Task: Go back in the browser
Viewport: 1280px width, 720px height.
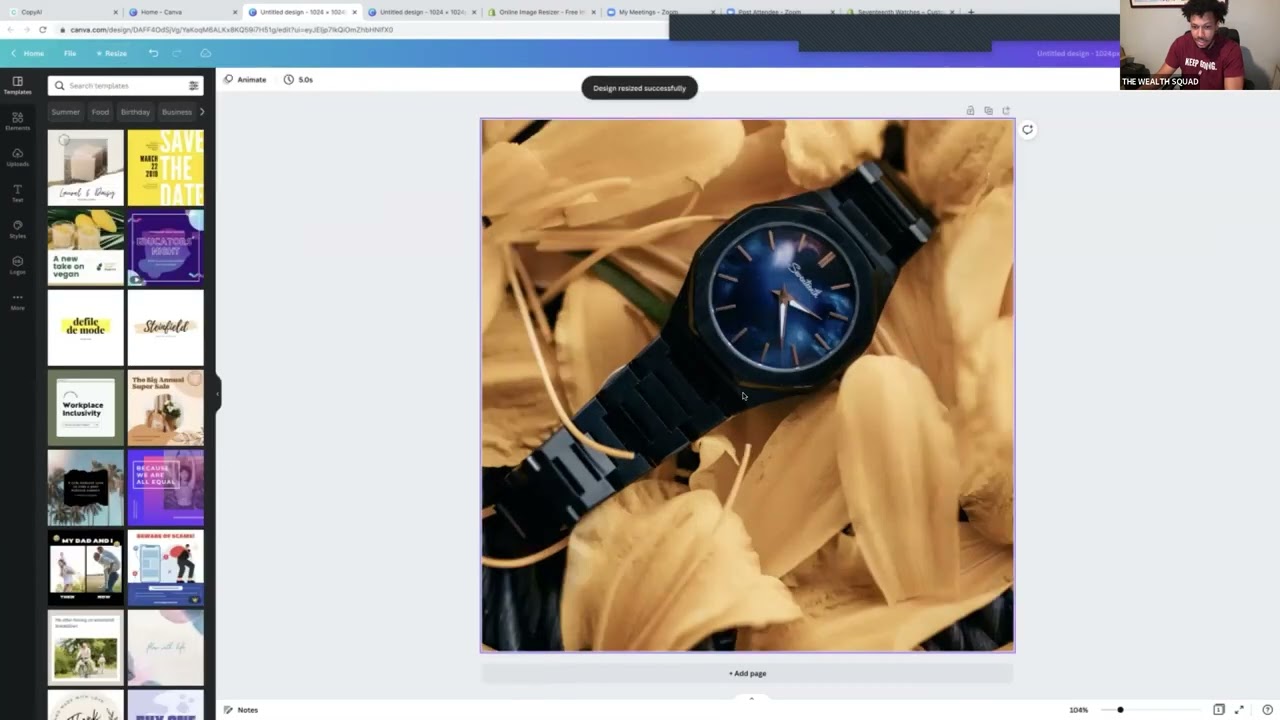Action: [x=11, y=30]
